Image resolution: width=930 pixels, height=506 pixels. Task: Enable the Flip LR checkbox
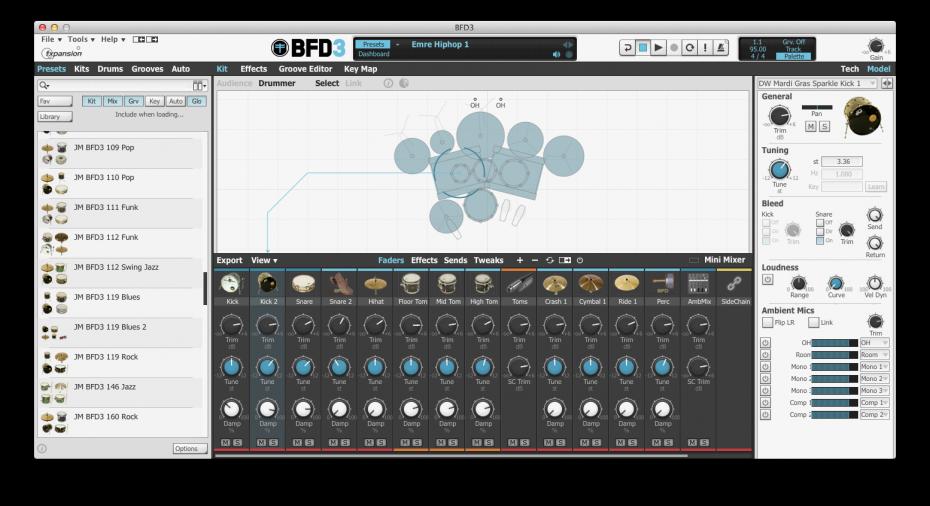(x=767, y=322)
